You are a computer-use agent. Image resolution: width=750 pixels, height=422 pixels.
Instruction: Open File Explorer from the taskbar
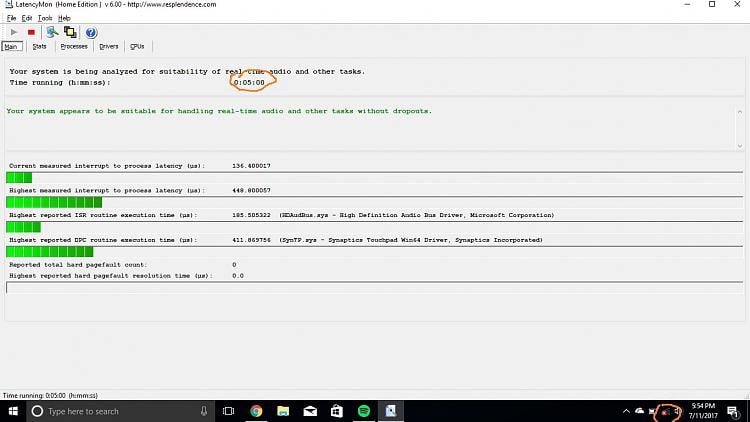pos(283,411)
